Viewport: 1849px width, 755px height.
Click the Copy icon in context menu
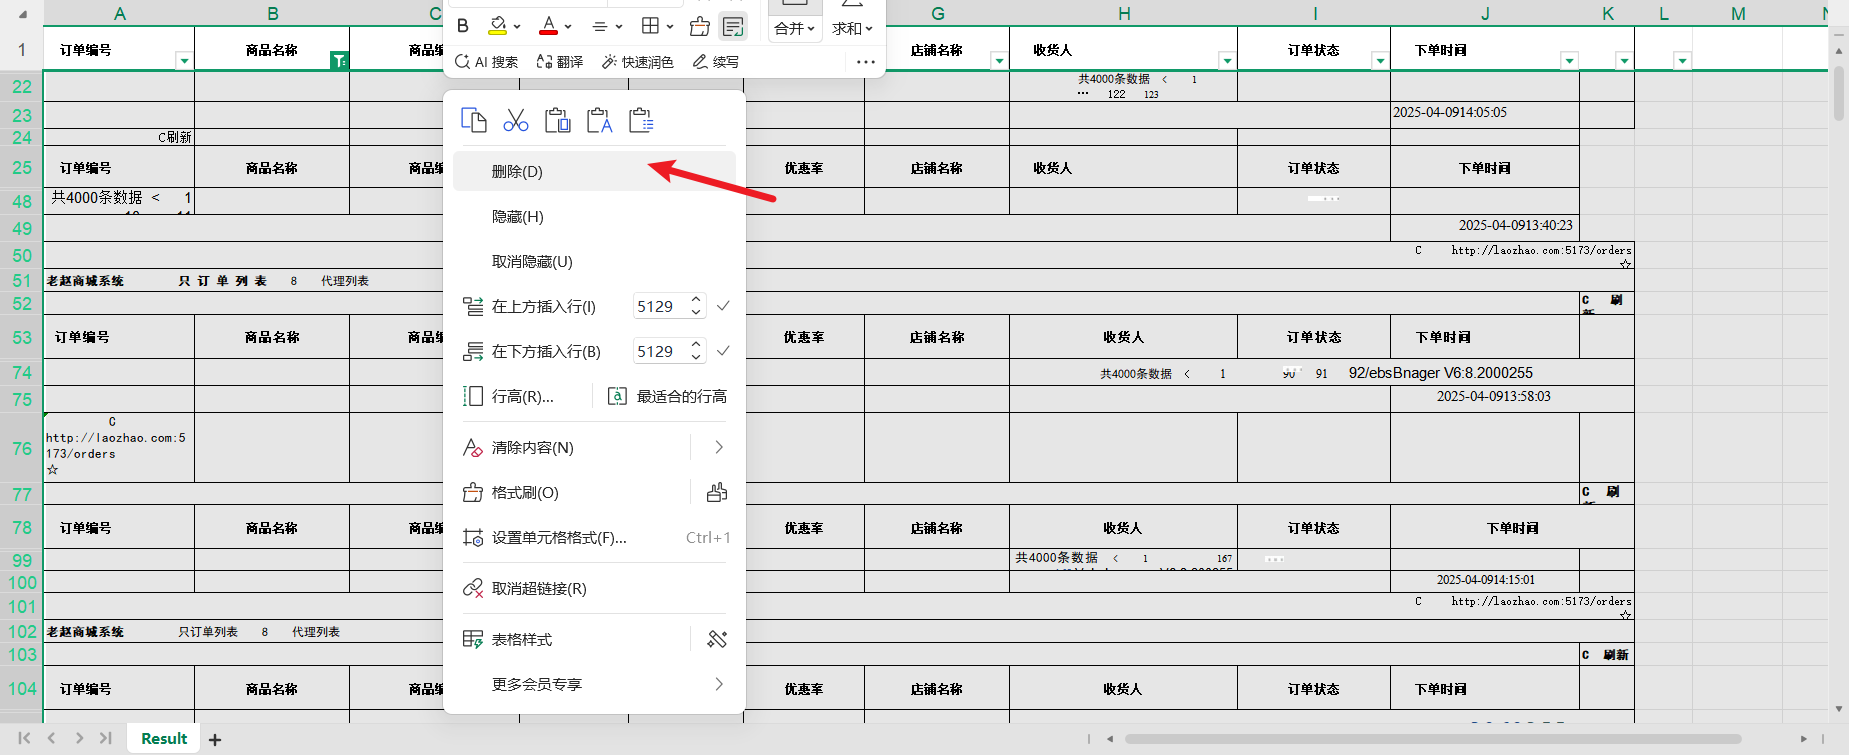[473, 121]
